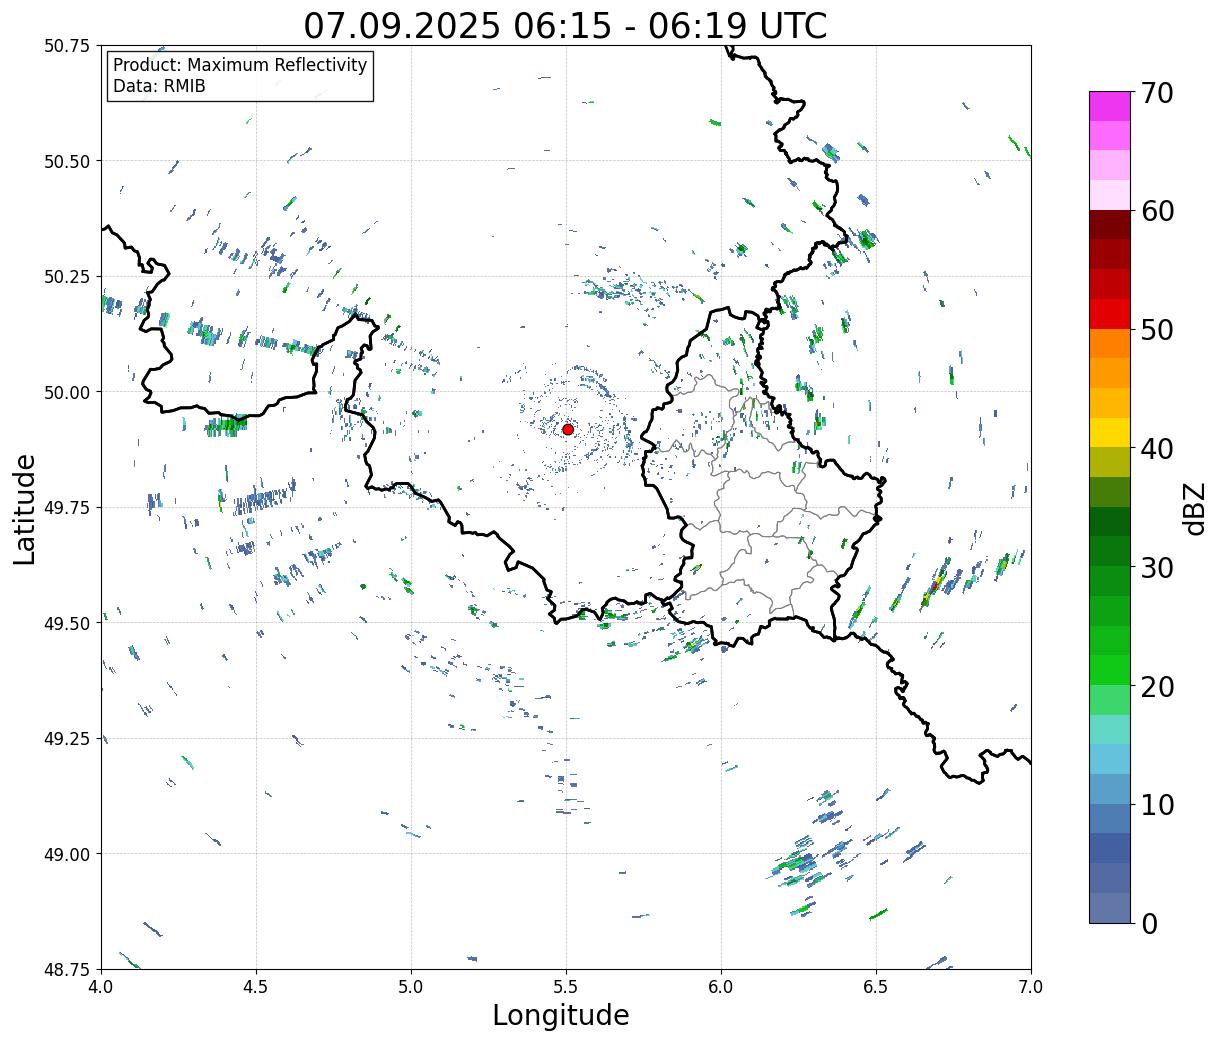The height and width of the screenshot is (1040, 1219).
Task: Click the longitude tick label 6.0
Action: point(721,986)
